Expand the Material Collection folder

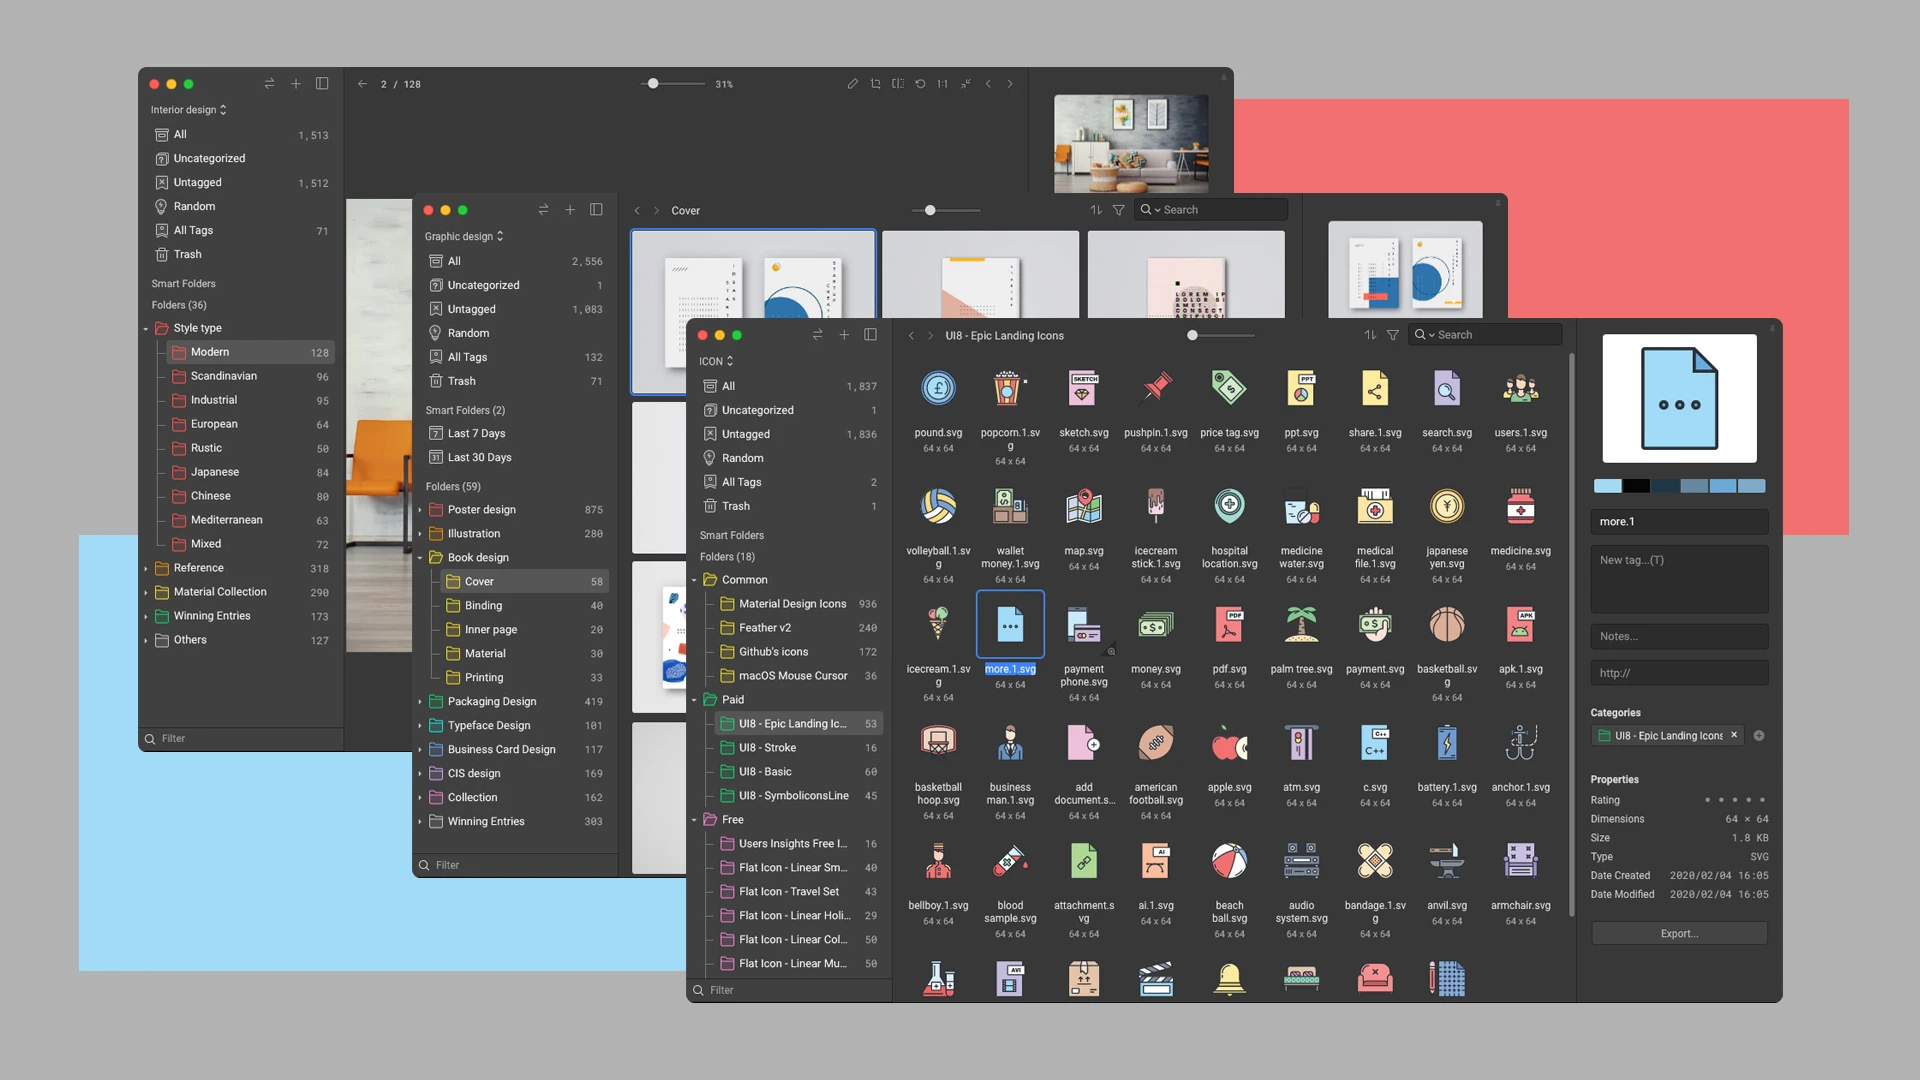click(146, 591)
